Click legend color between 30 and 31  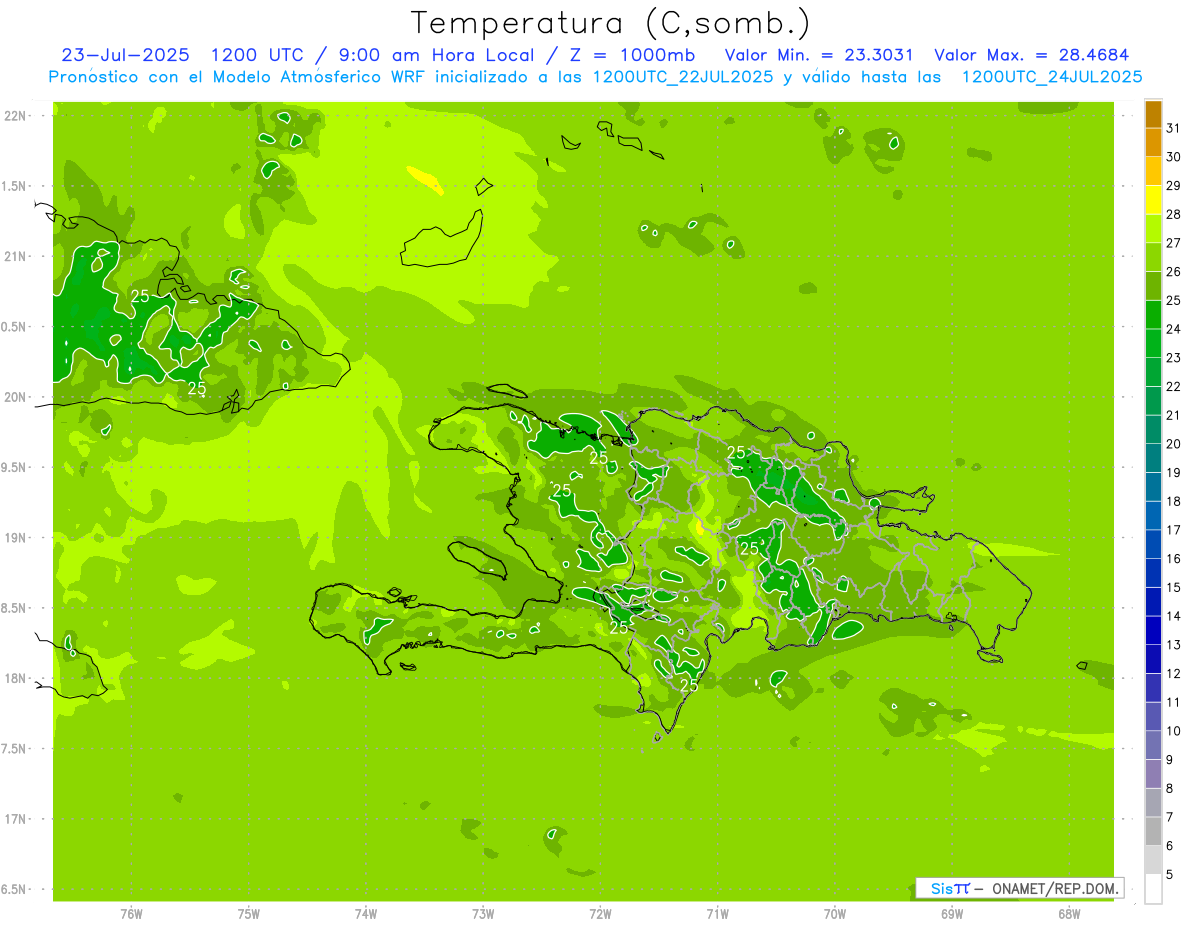pos(1153,143)
